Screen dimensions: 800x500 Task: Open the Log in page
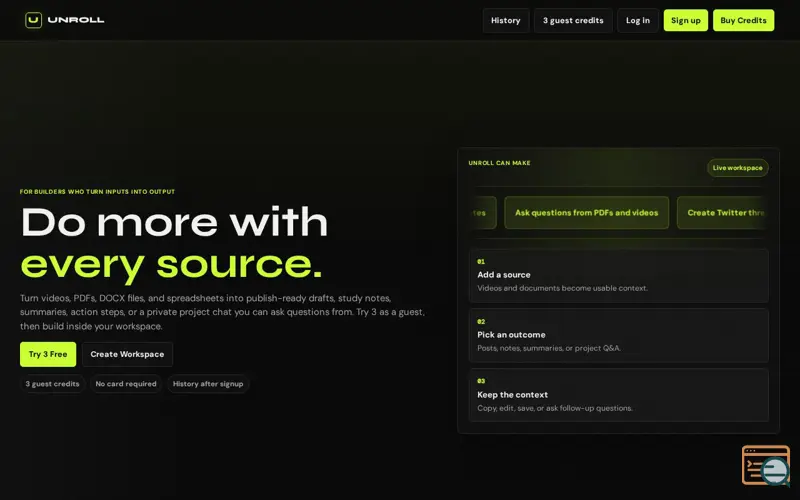[638, 20]
